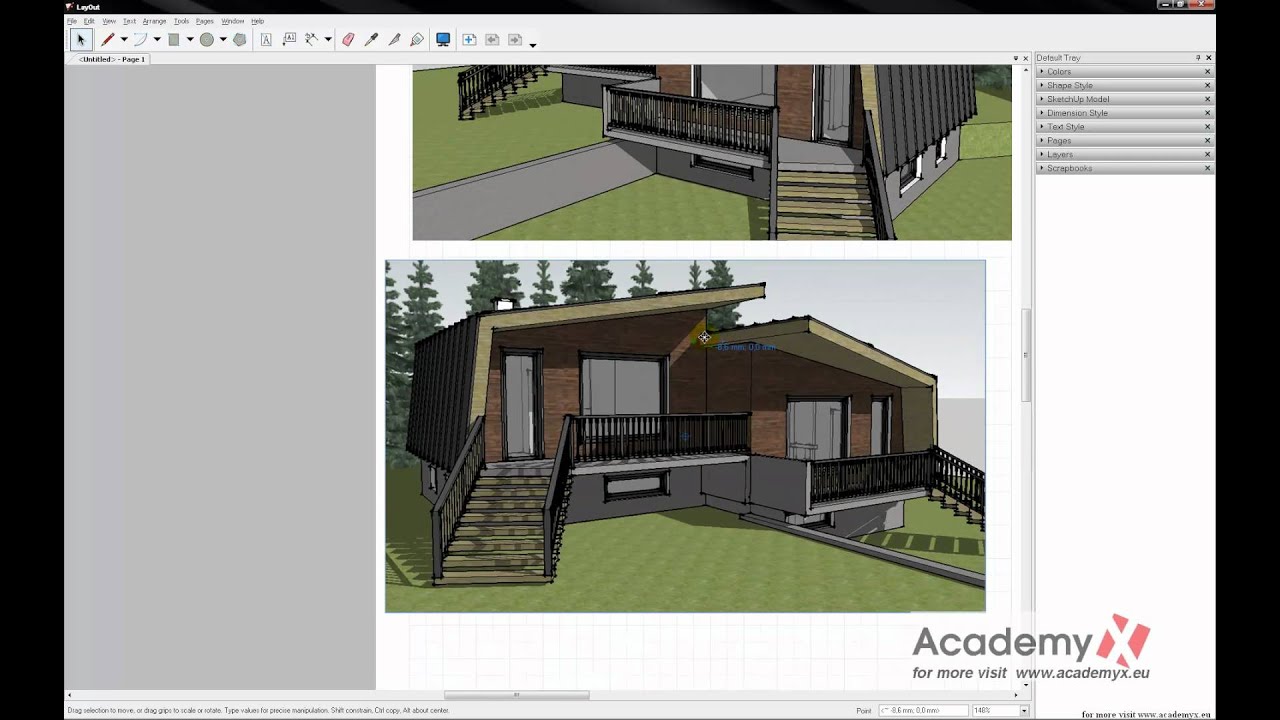Close the Default Tray

coord(1208,58)
